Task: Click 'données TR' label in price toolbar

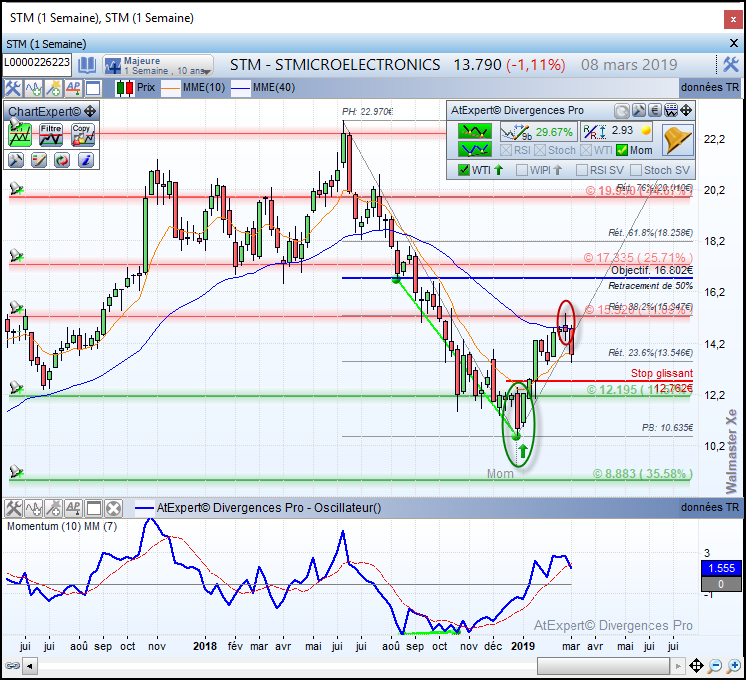Action: click(x=709, y=88)
